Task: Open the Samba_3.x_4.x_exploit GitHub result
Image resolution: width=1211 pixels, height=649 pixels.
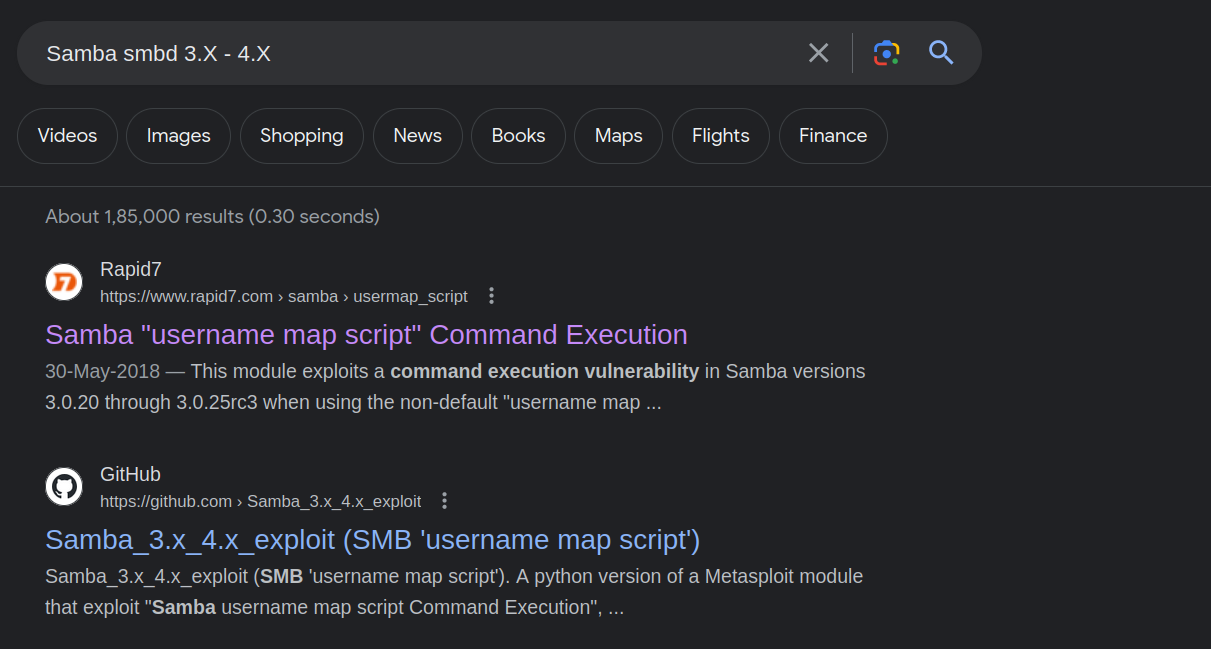Action: coord(373,540)
